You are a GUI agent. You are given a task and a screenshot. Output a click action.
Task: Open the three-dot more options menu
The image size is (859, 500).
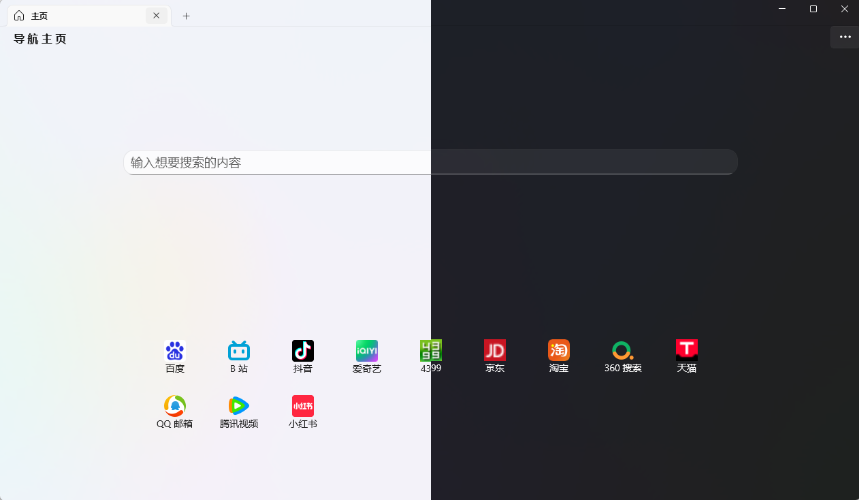[845, 37]
